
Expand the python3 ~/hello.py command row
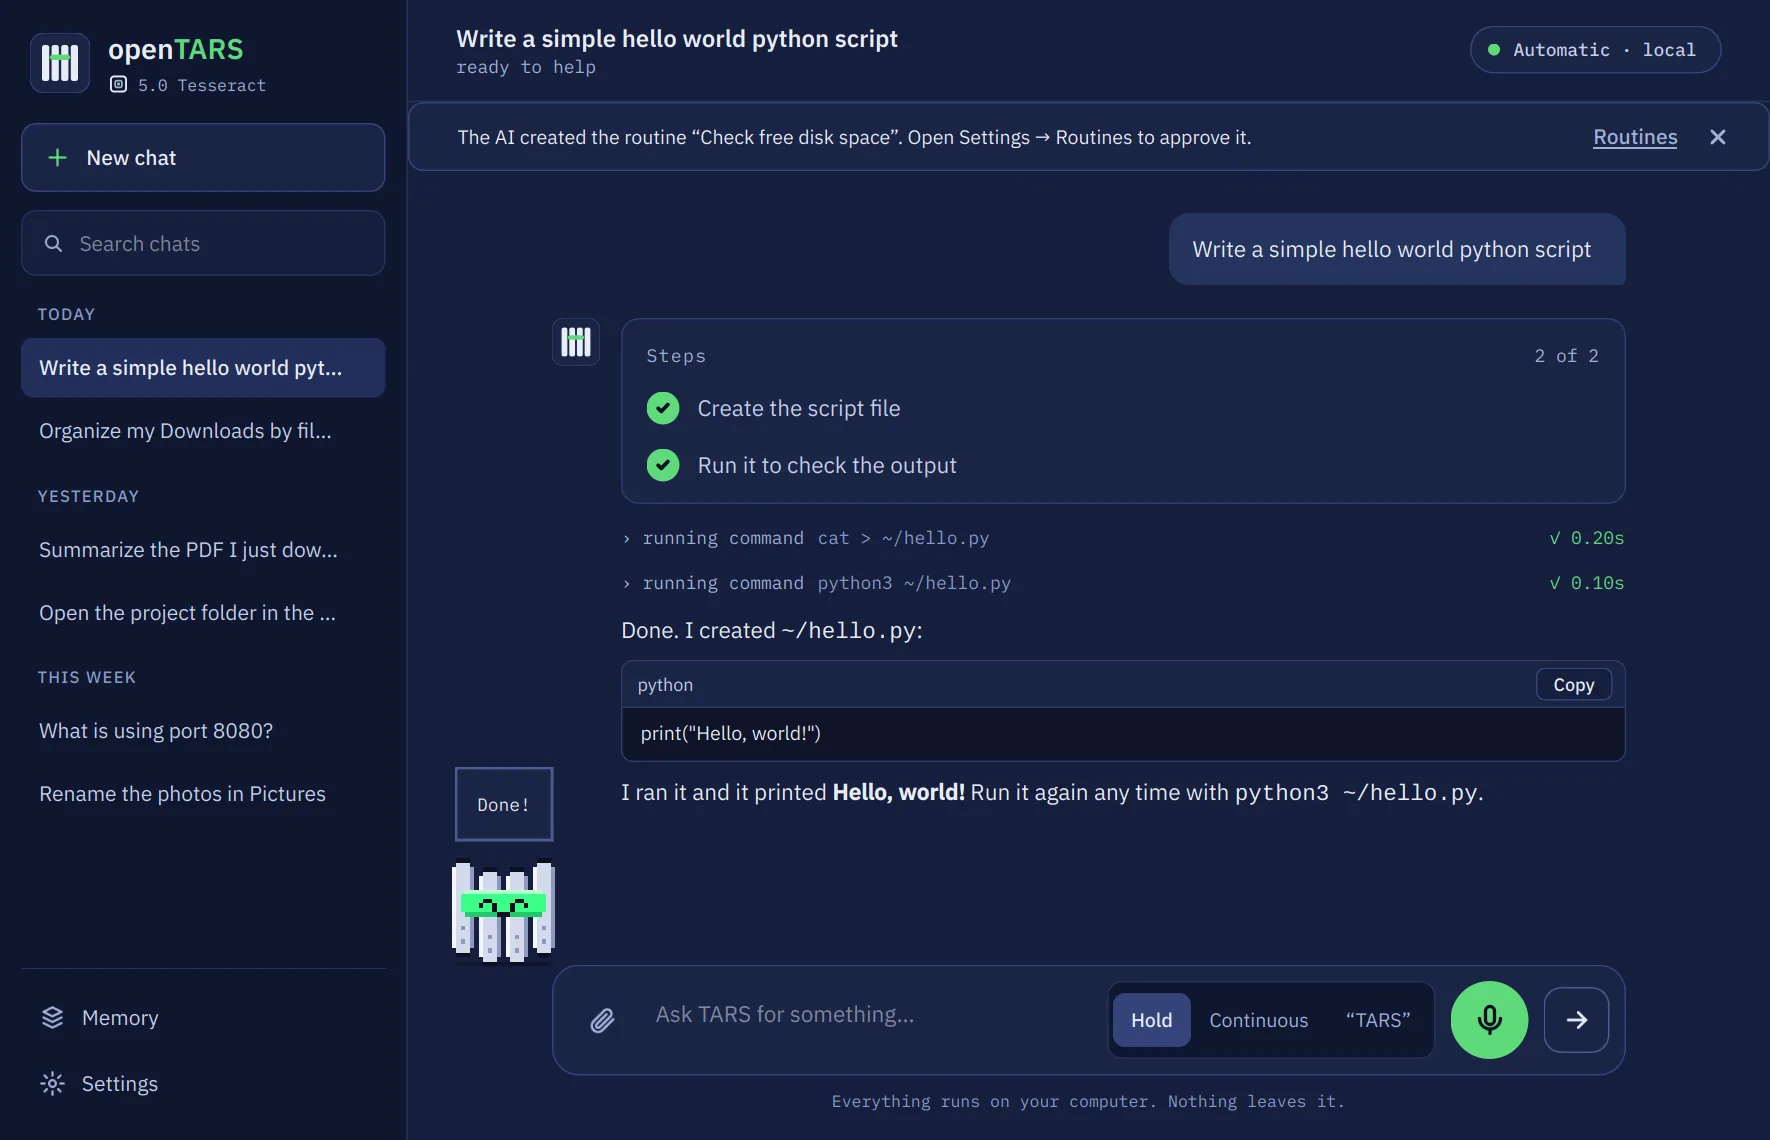point(1122,583)
